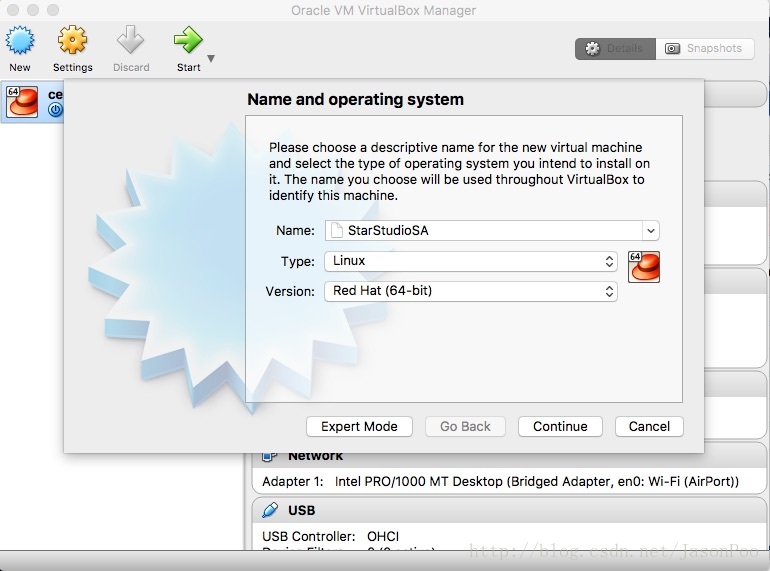Open the Settings gear icon
This screenshot has width=770, height=571.
click(72, 39)
